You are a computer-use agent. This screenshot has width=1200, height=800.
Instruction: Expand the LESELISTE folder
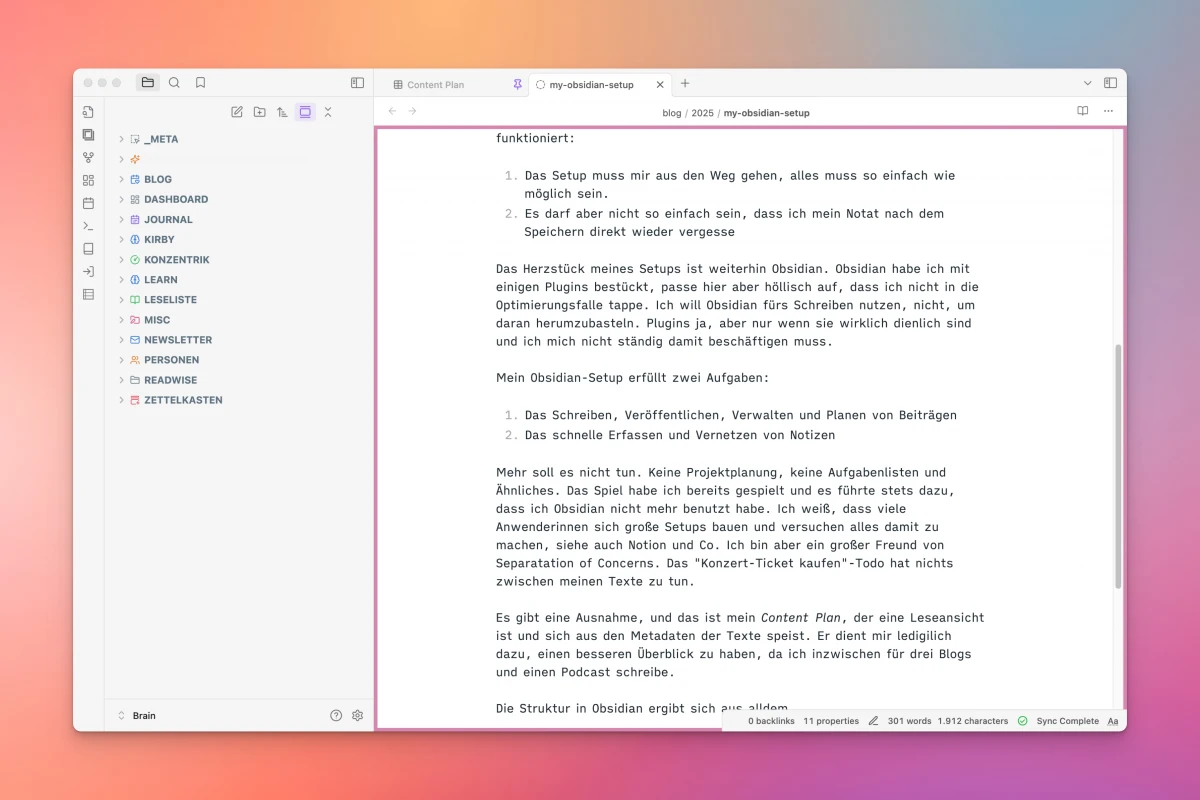click(x=122, y=299)
